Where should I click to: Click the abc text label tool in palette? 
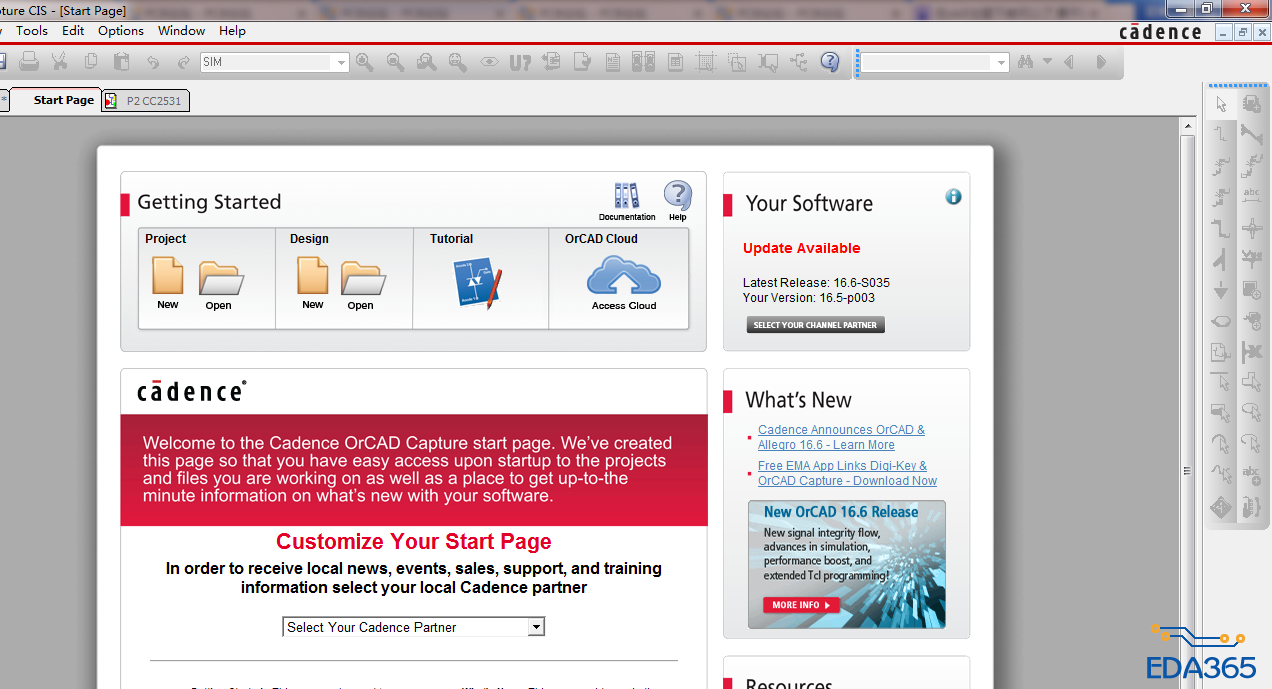tap(1251, 197)
